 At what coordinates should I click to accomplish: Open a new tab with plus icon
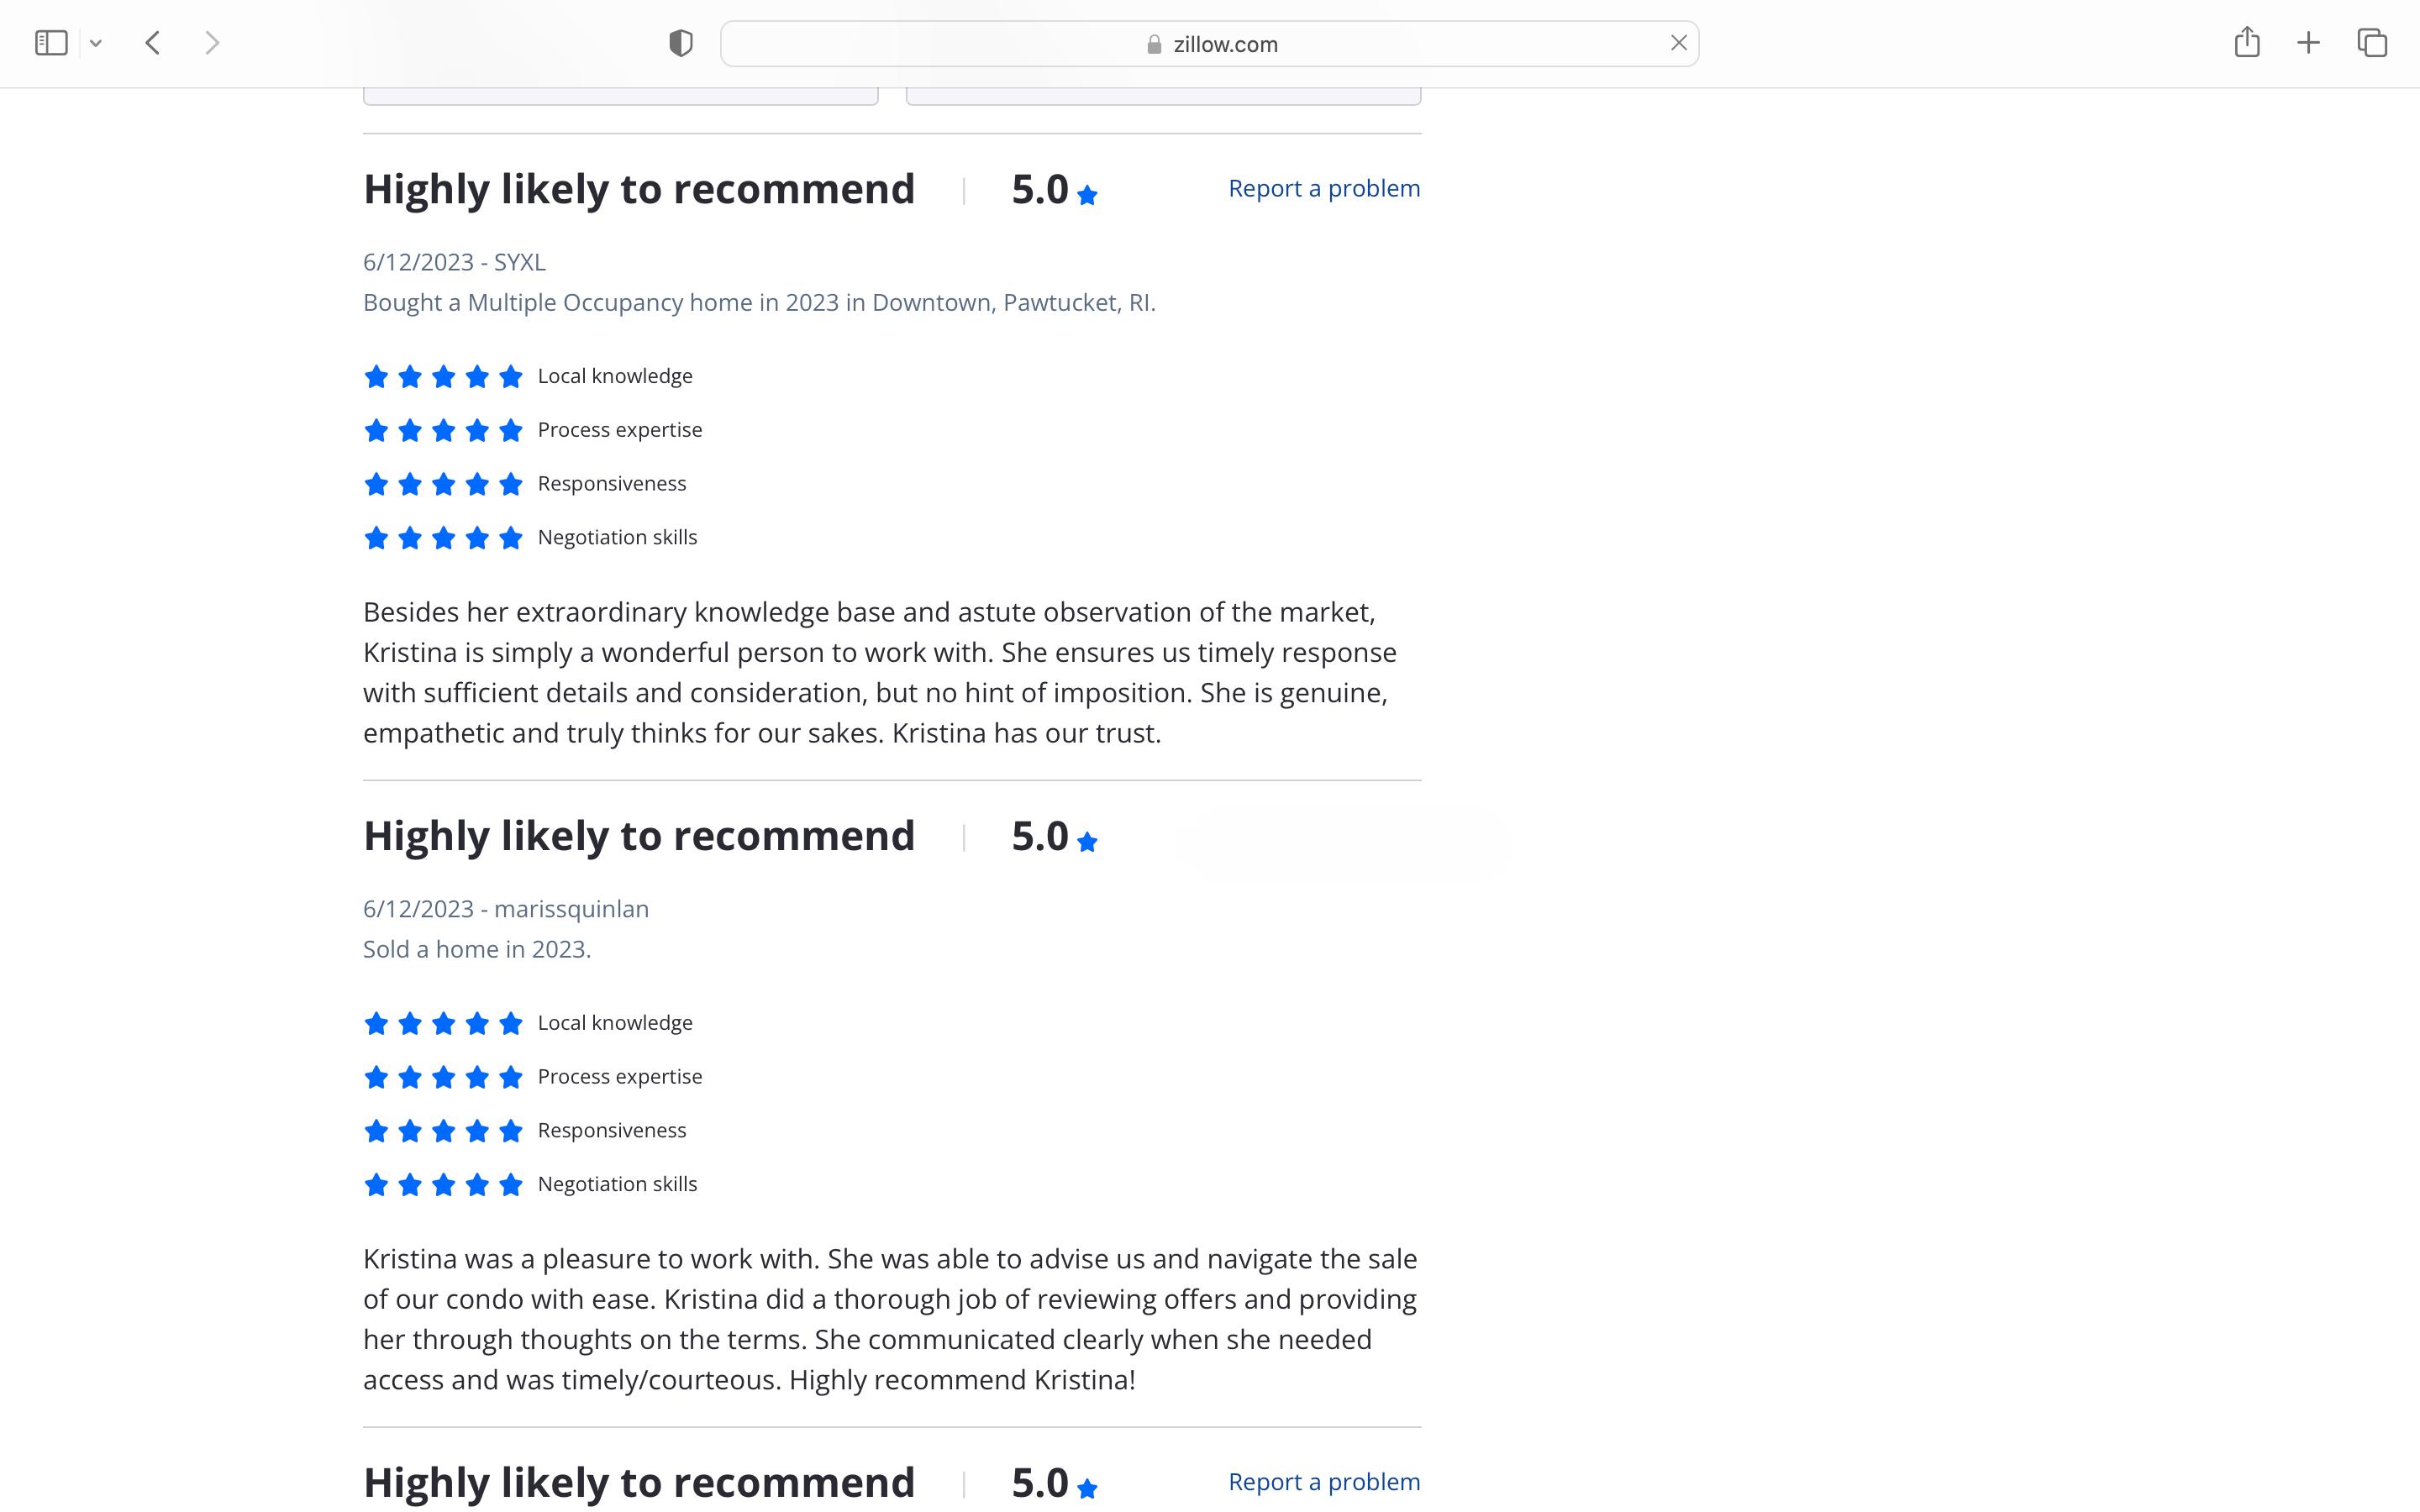(2308, 43)
